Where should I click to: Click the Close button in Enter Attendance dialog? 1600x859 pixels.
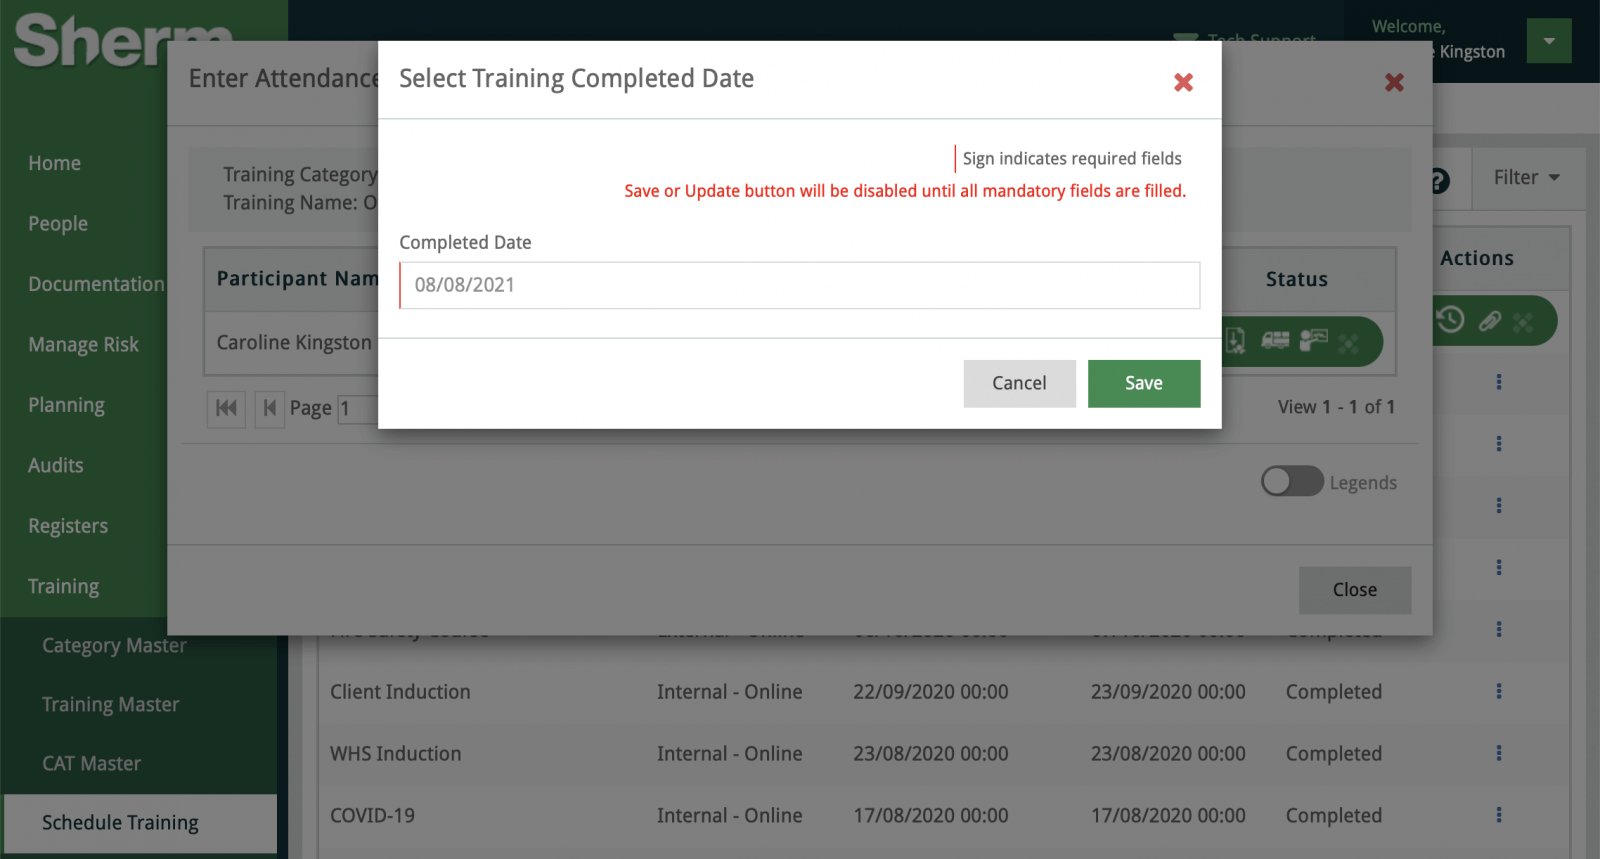click(1354, 590)
